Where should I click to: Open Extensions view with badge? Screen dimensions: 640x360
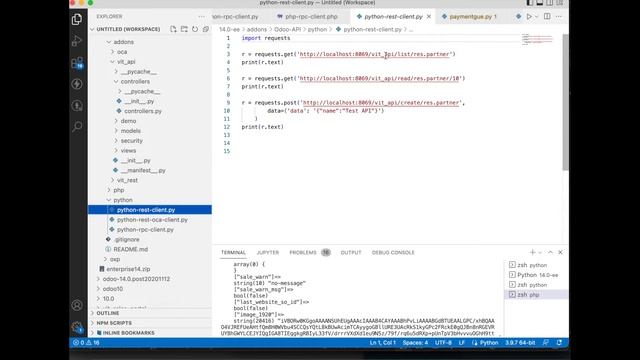(x=77, y=62)
